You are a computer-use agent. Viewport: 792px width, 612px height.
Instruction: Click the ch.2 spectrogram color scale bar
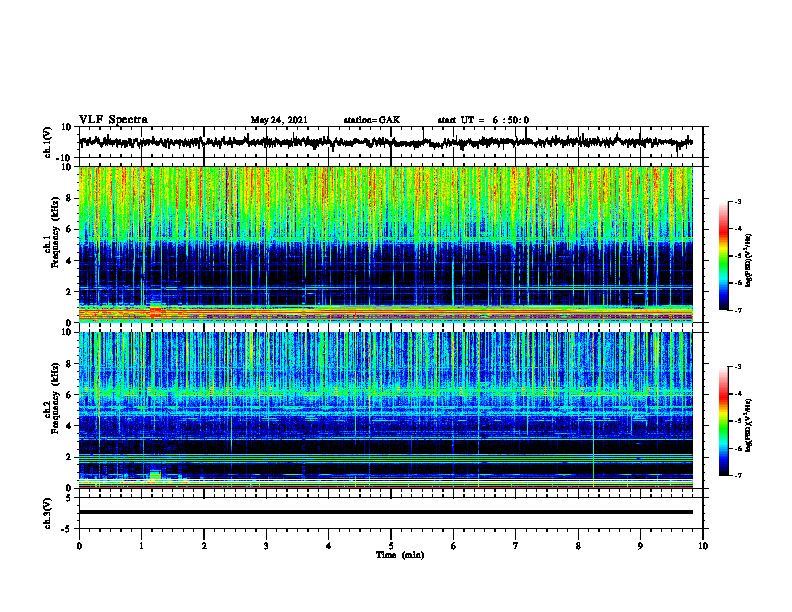pyautogui.click(x=723, y=421)
